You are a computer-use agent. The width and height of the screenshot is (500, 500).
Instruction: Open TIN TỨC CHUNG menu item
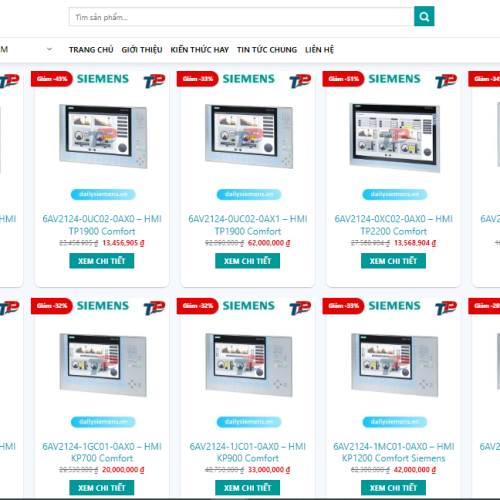click(x=267, y=50)
